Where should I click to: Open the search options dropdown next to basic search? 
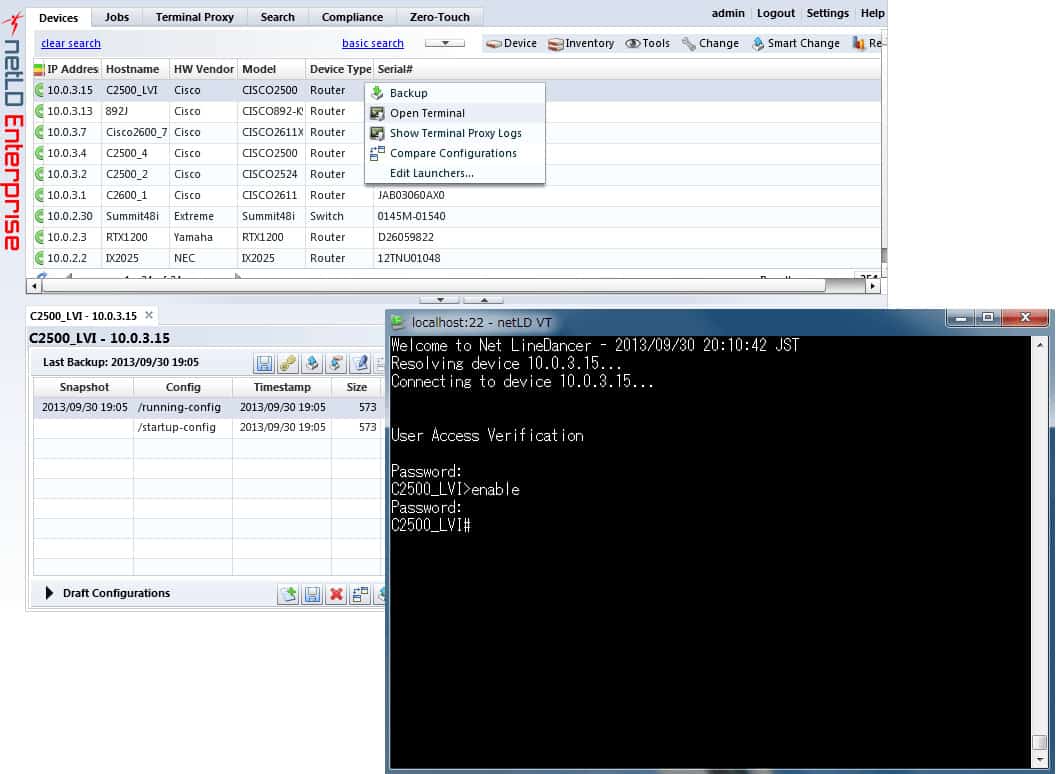tap(444, 43)
